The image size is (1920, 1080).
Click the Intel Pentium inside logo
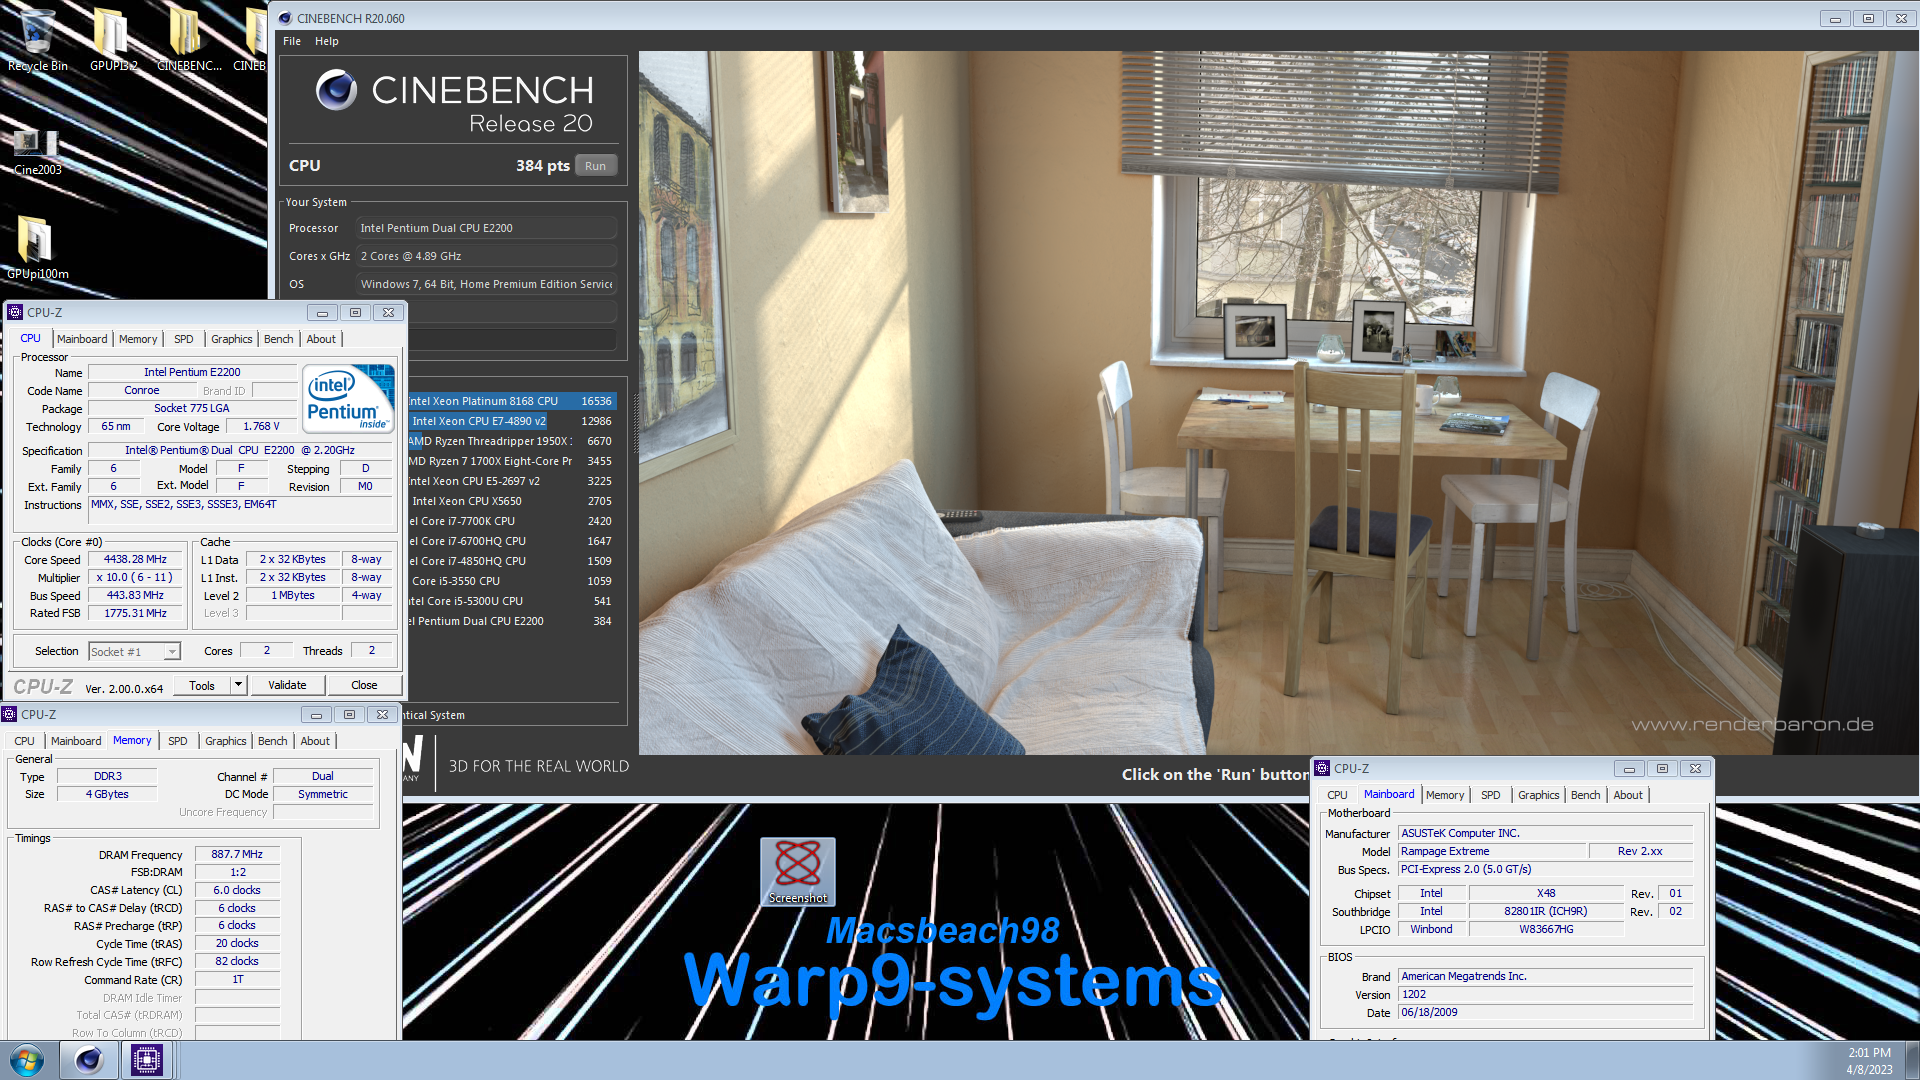(x=348, y=398)
